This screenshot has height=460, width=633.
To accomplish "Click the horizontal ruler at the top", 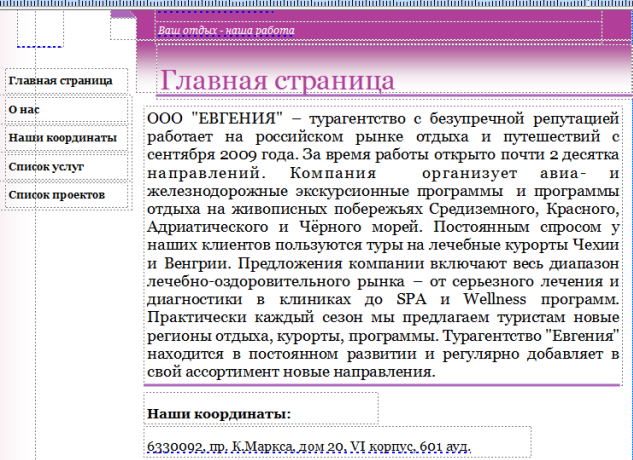I will coord(316,4).
